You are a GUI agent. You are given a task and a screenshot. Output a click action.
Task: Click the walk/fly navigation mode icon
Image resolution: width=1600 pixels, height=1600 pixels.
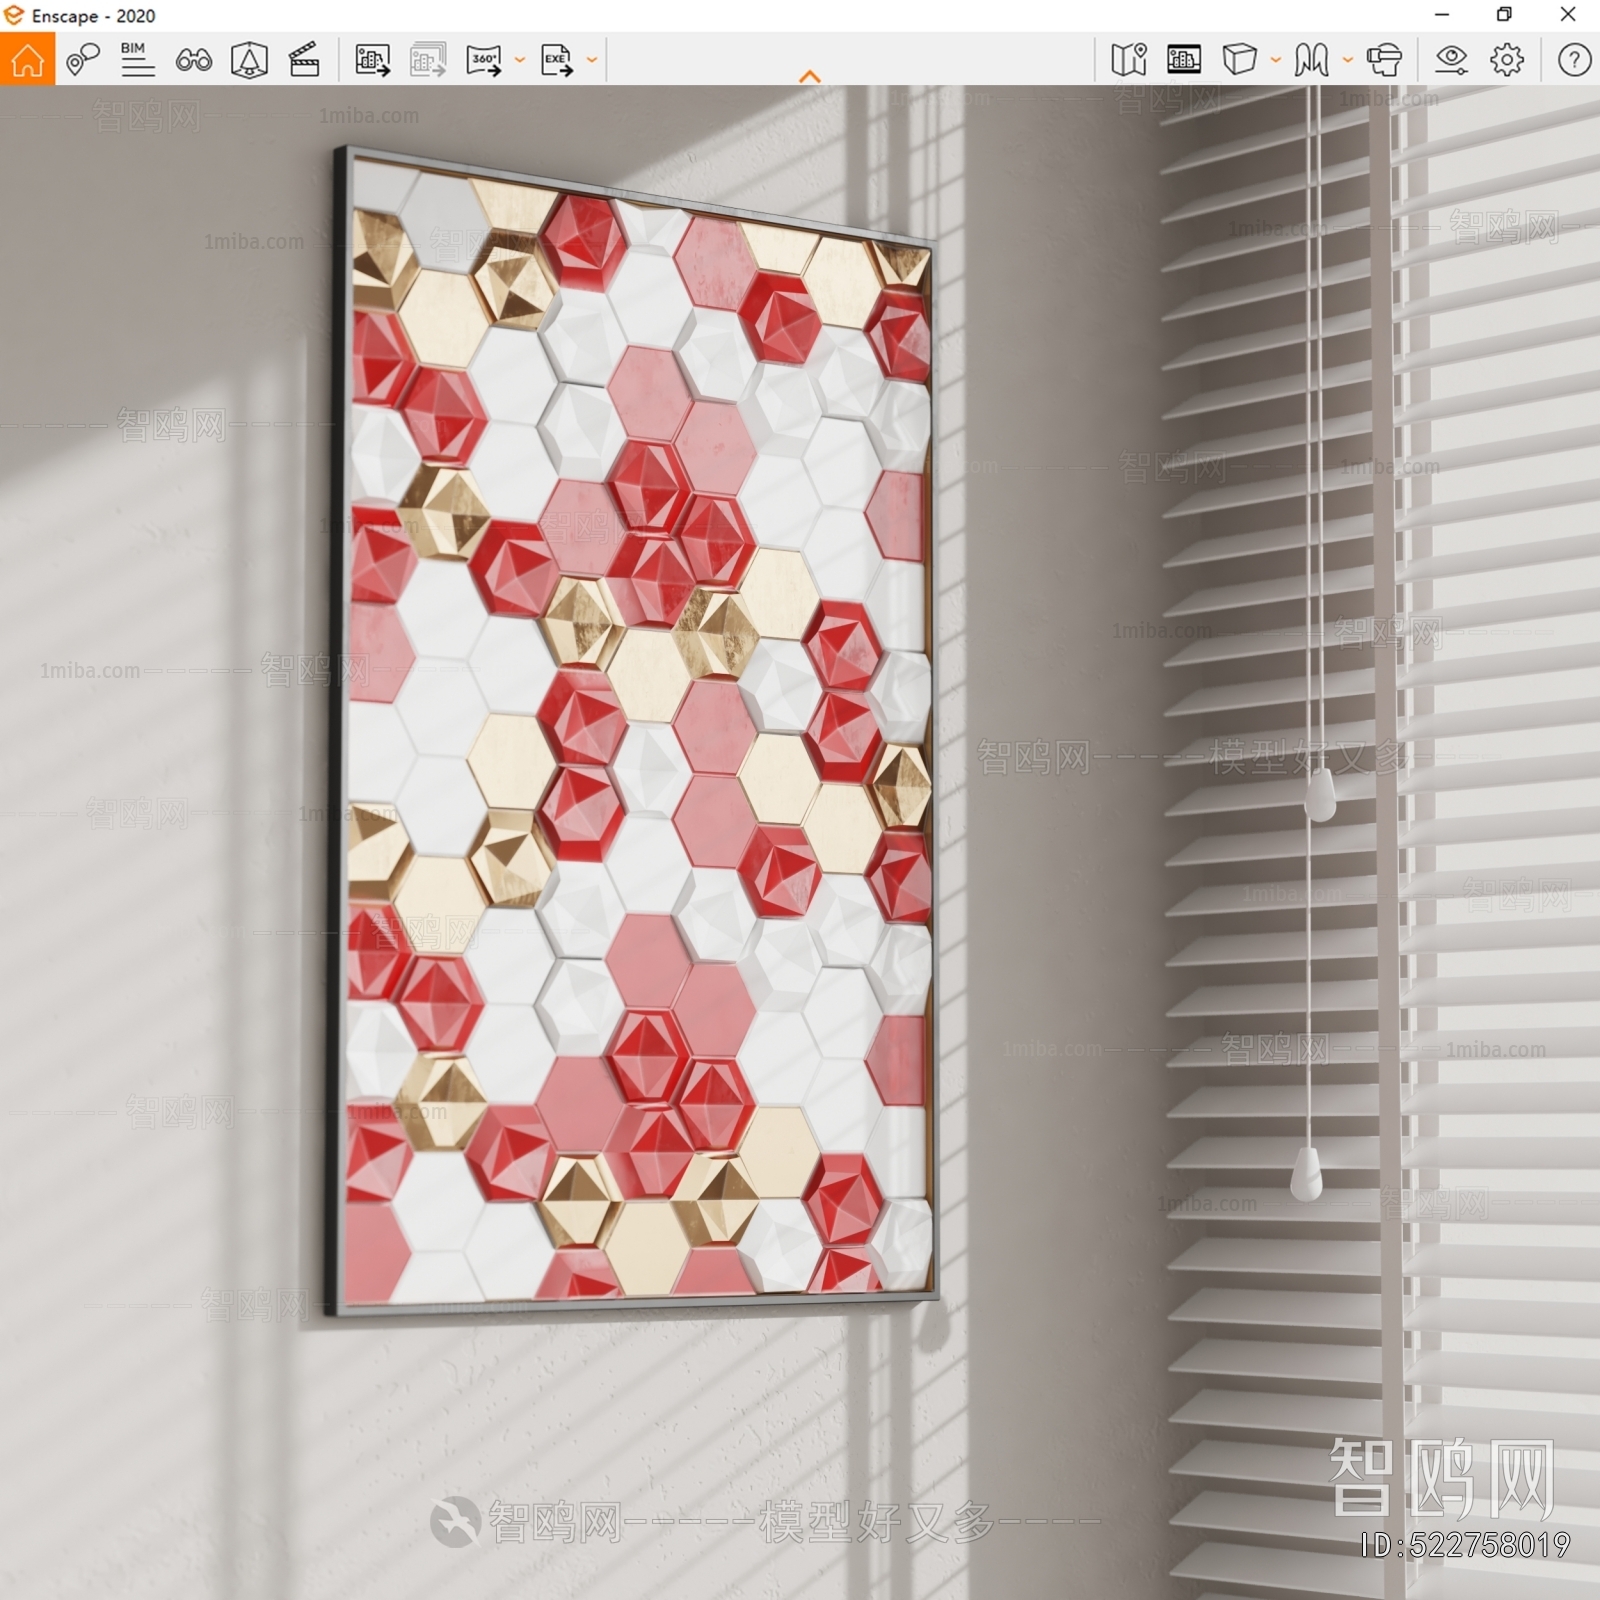point(1311,59)
